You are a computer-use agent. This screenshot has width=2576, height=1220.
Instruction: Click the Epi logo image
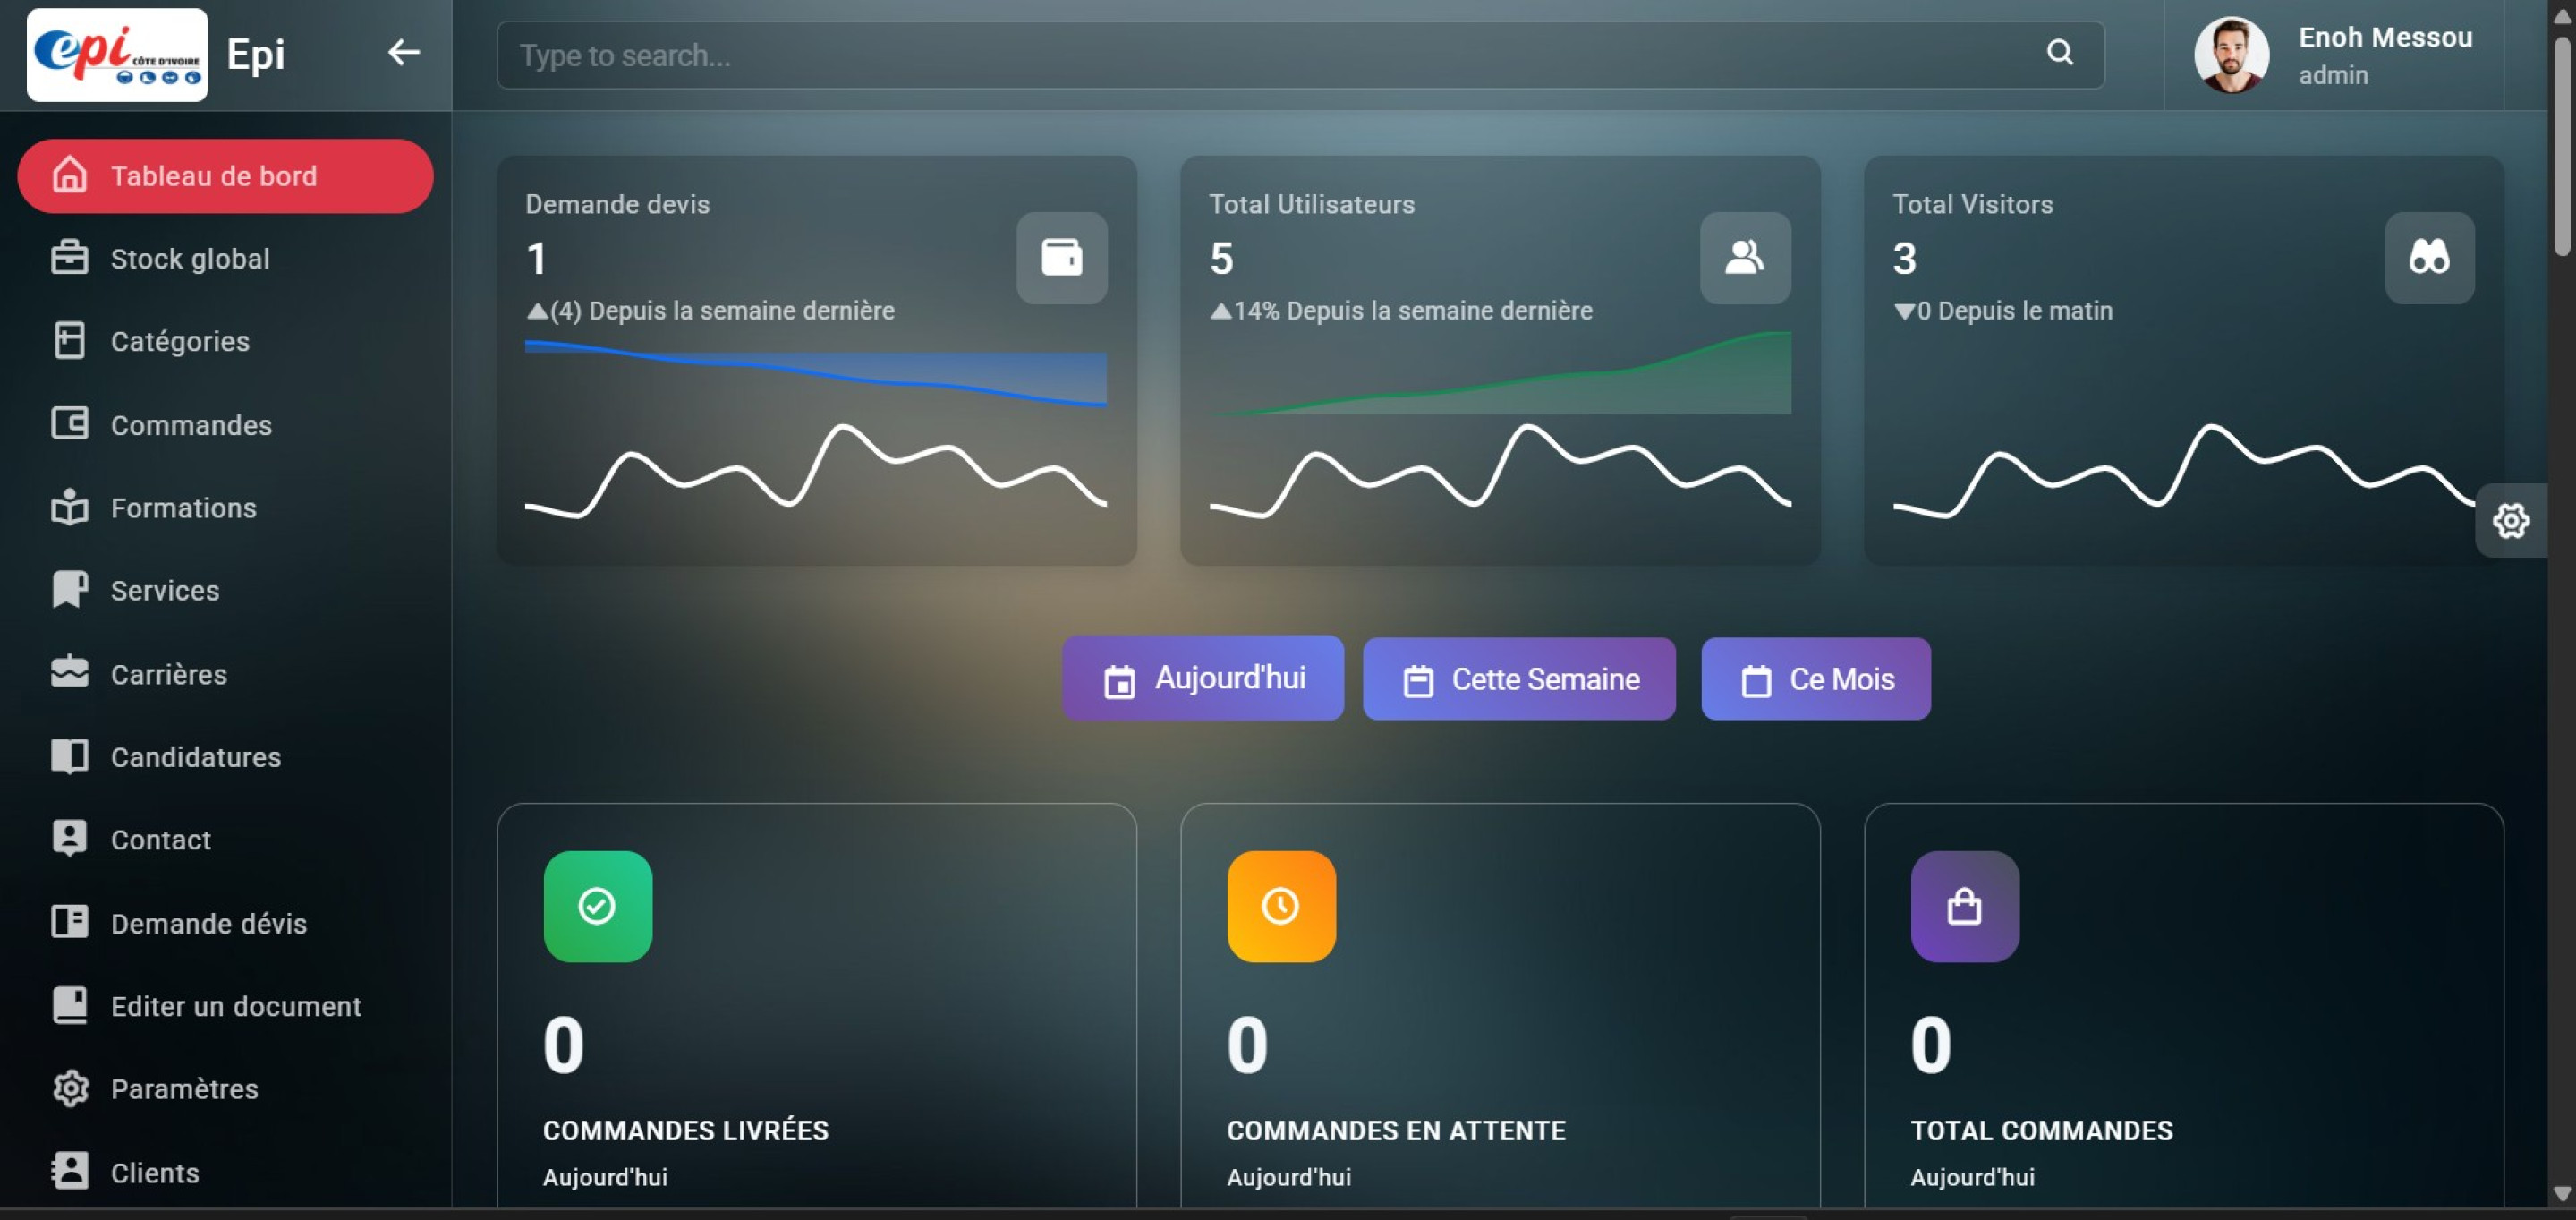(117, 55)
